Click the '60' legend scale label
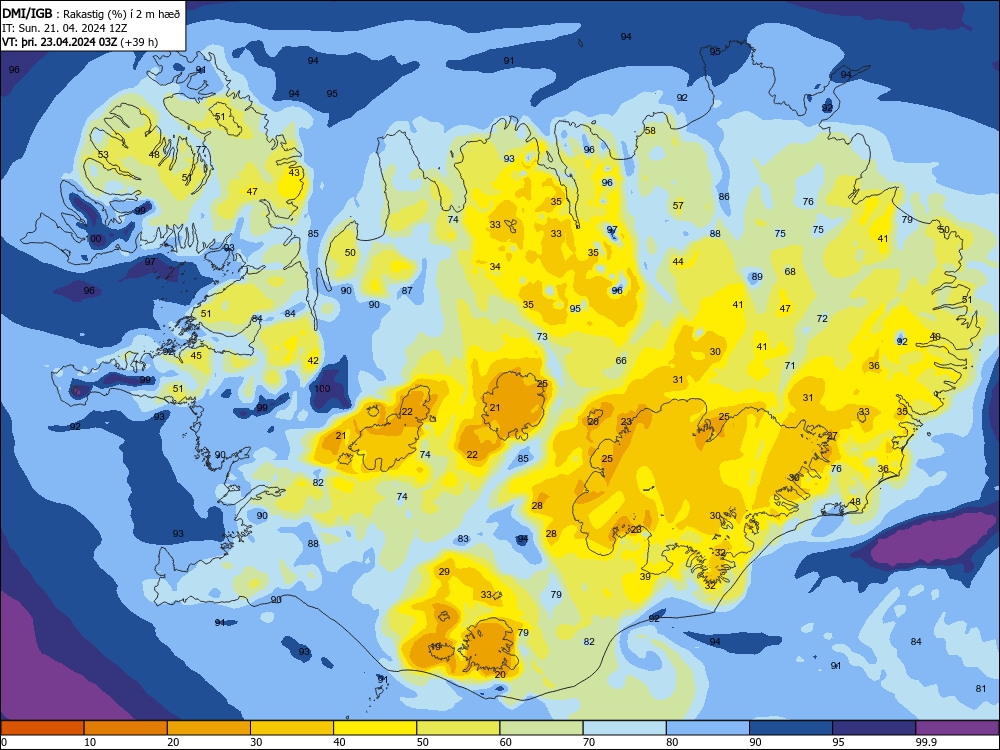This screenshot has width=1000, height=750. (x=506, y=742)
